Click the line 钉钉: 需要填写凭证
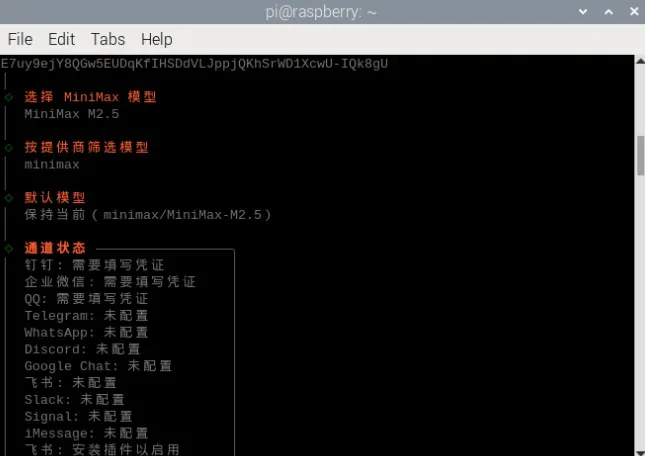The height and width of the screenshot is (456, 645). [94, 265]
